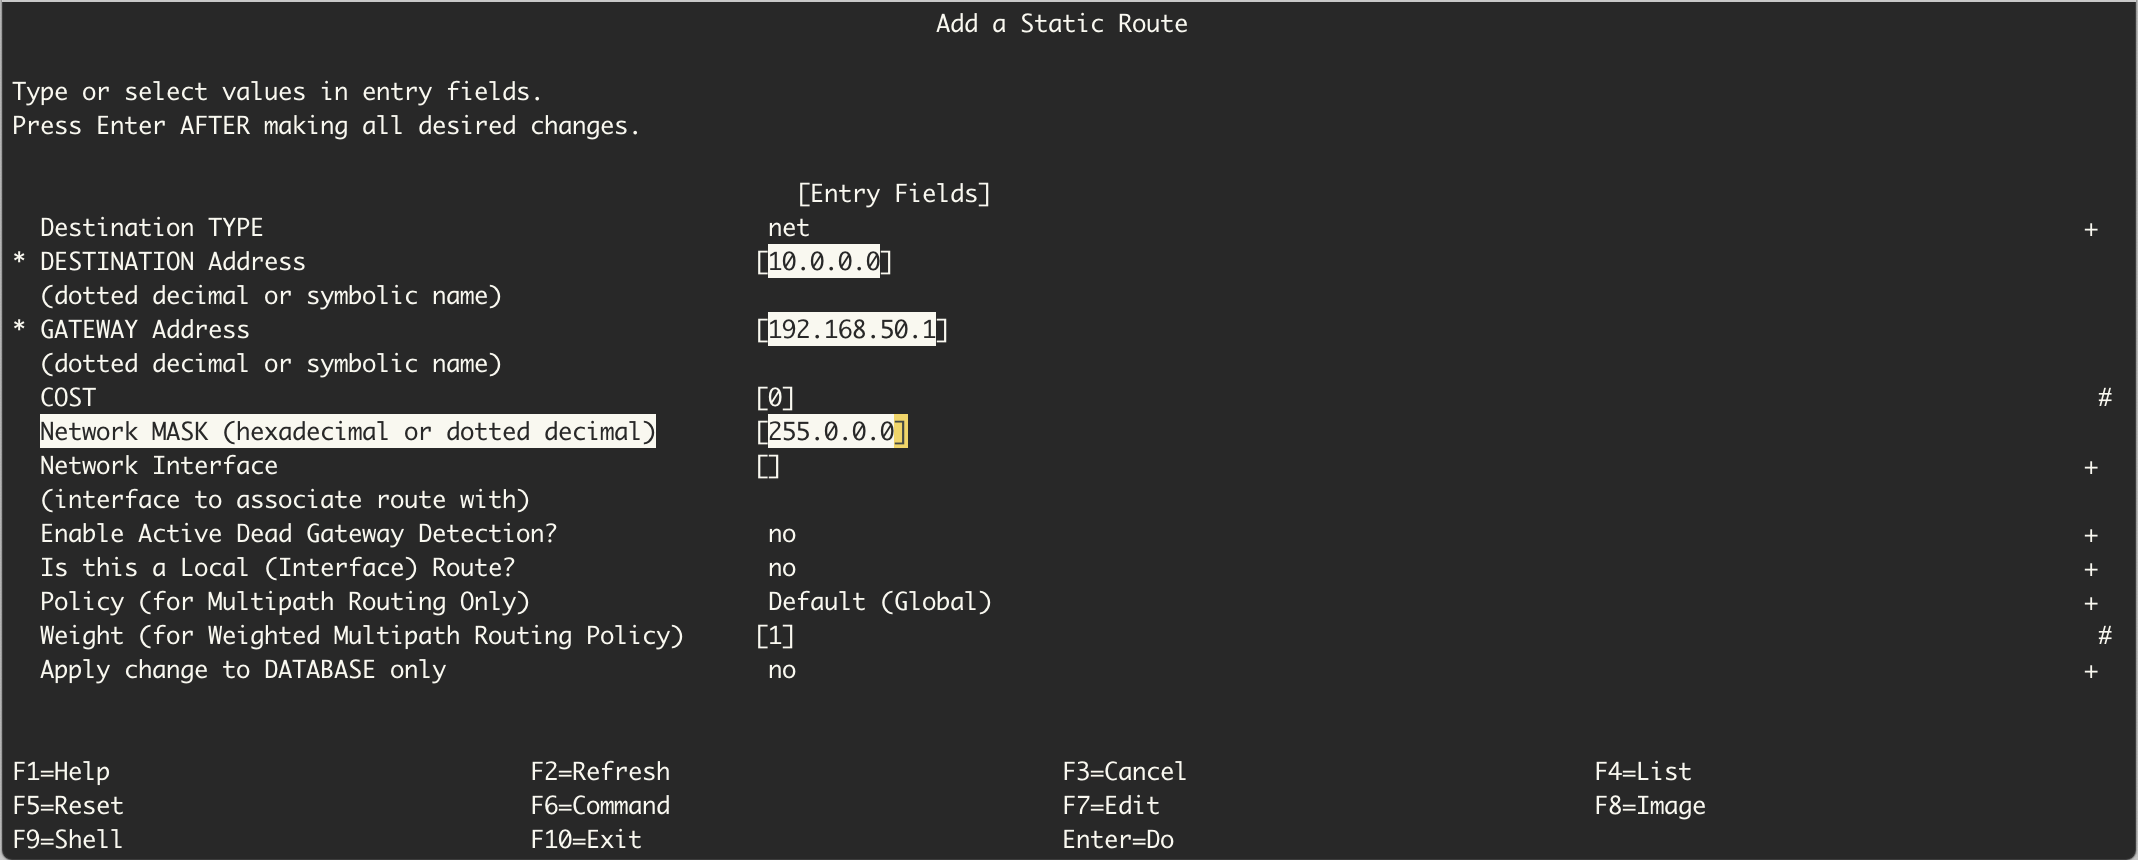Click F4=List

click(1643, 772)
